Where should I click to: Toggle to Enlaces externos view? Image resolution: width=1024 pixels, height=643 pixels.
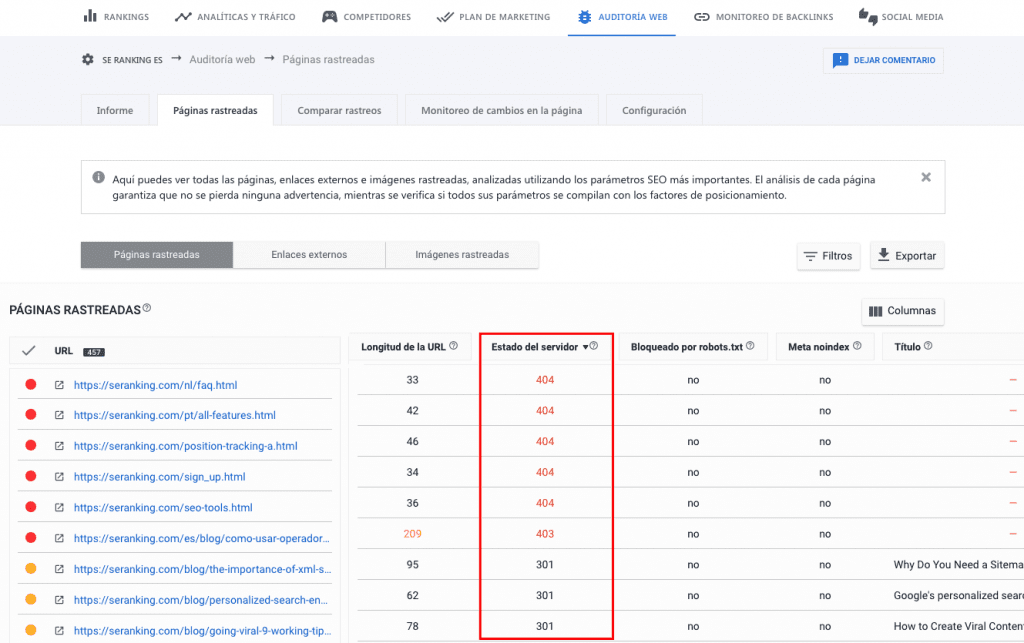(309, 255)
